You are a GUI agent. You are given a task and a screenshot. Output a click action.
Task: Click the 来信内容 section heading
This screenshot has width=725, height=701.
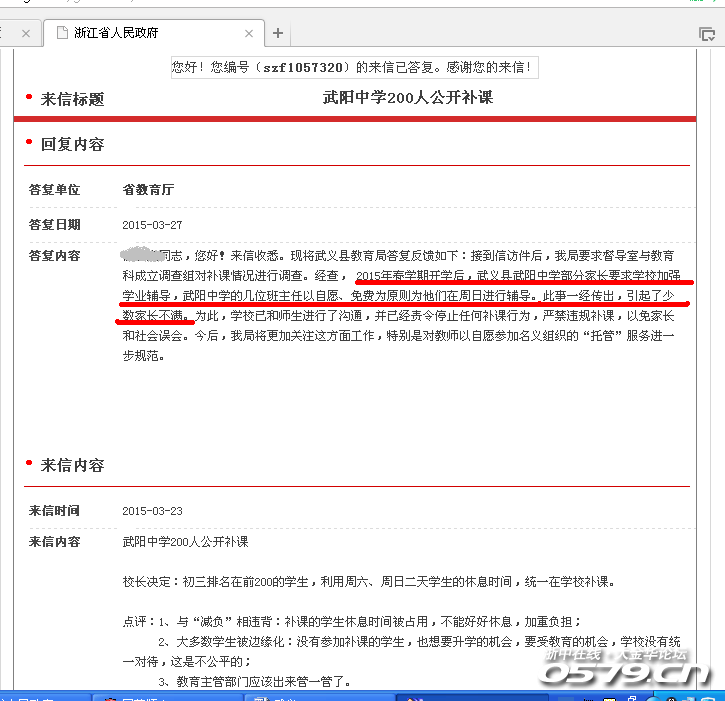point(73,465)
